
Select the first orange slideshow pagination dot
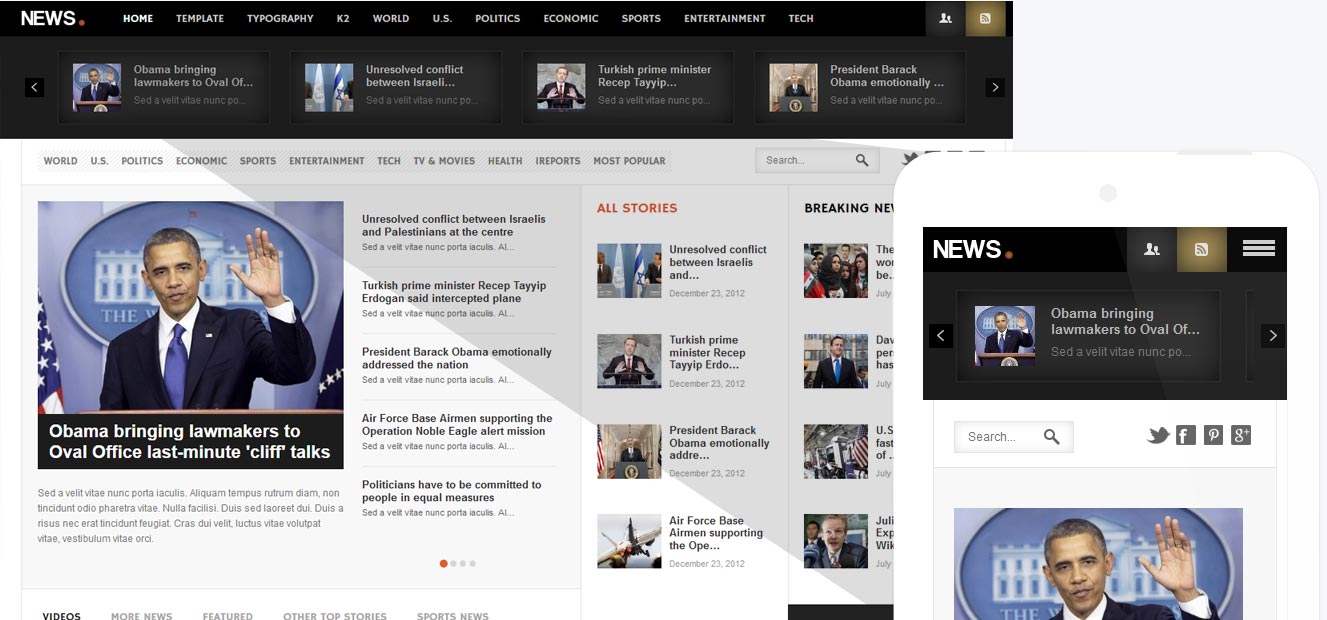(x=443, y=563)
